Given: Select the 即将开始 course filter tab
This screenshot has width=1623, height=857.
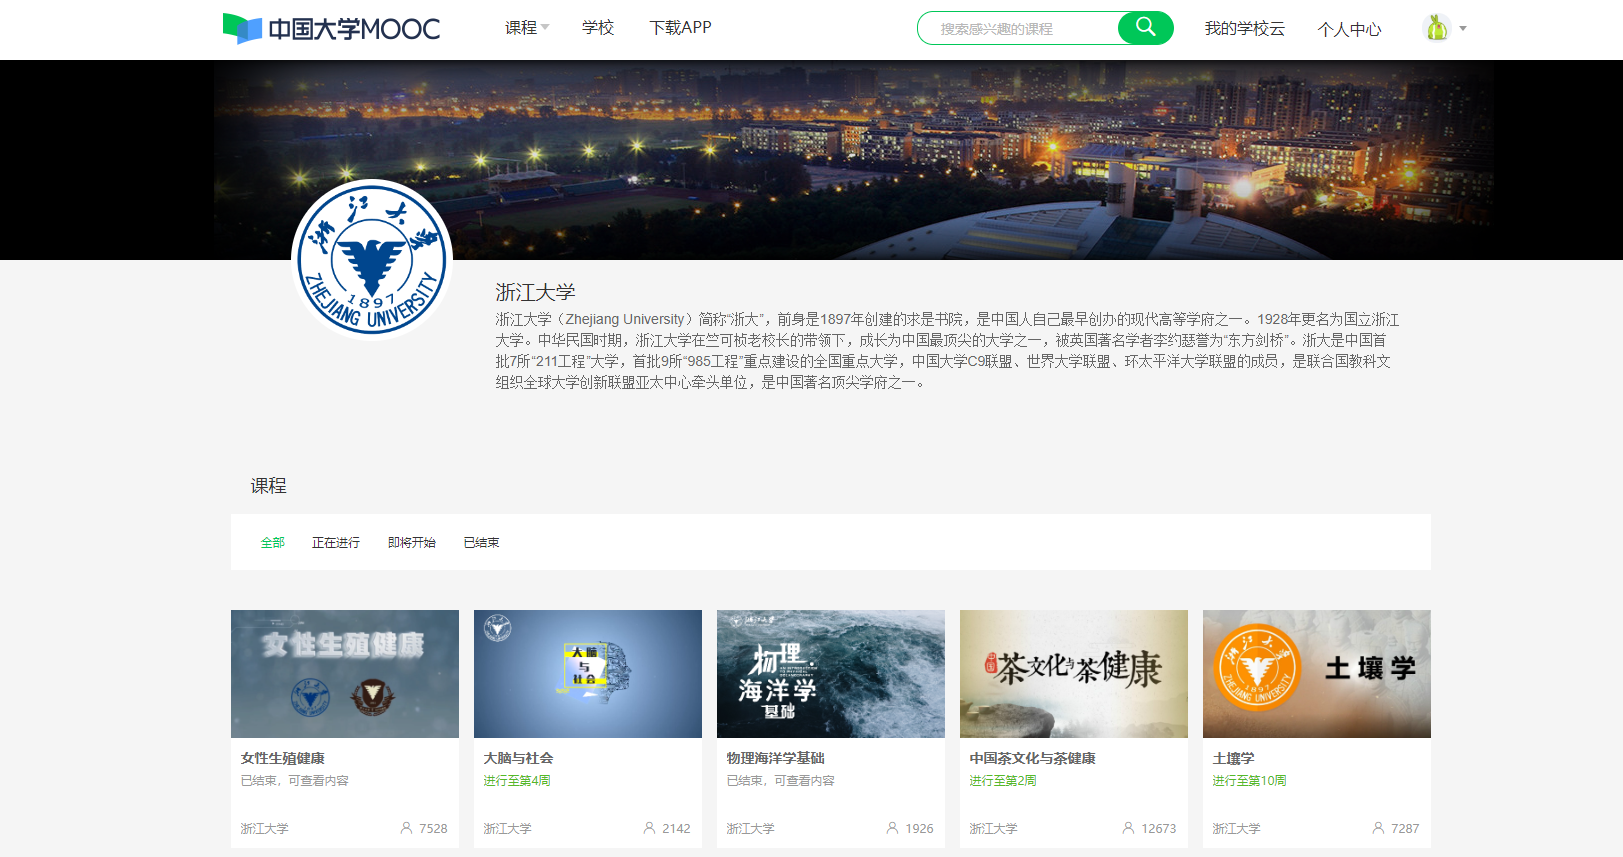Looking at the screenshot, I should pyautogui.click(x=412, y=543).
